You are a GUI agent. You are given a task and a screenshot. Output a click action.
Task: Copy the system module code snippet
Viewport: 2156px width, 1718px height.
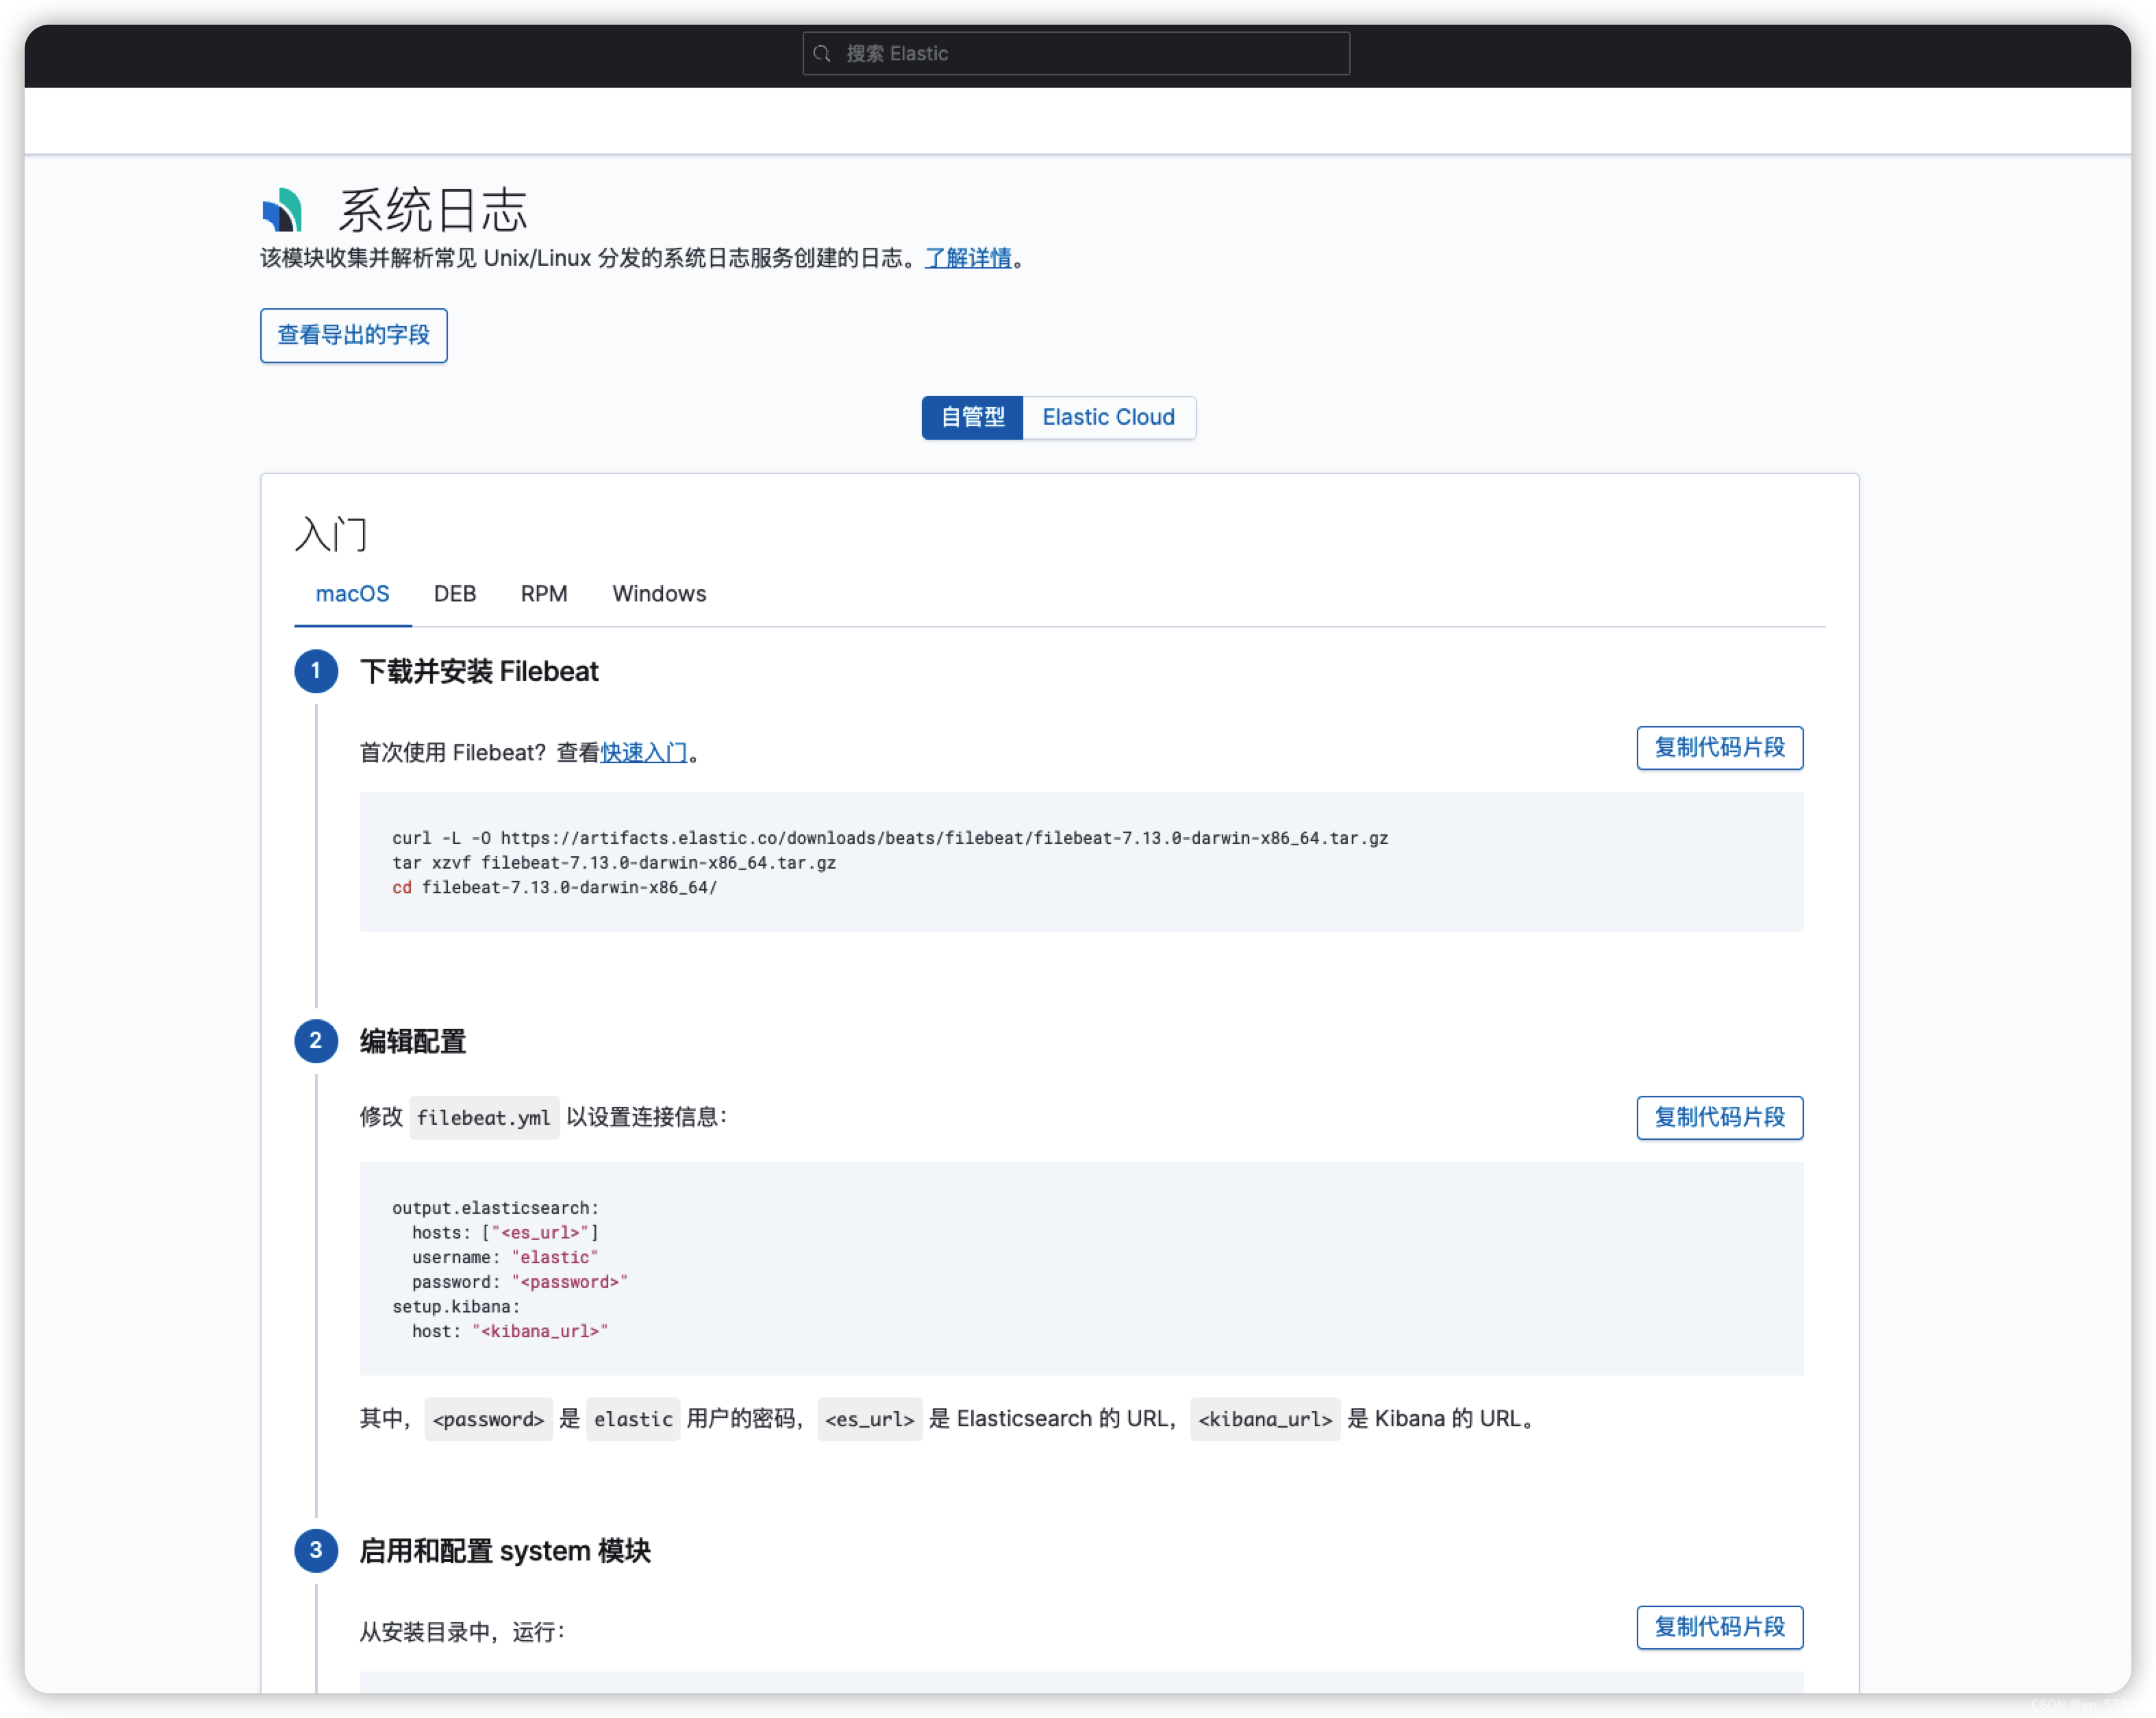1719,1627
